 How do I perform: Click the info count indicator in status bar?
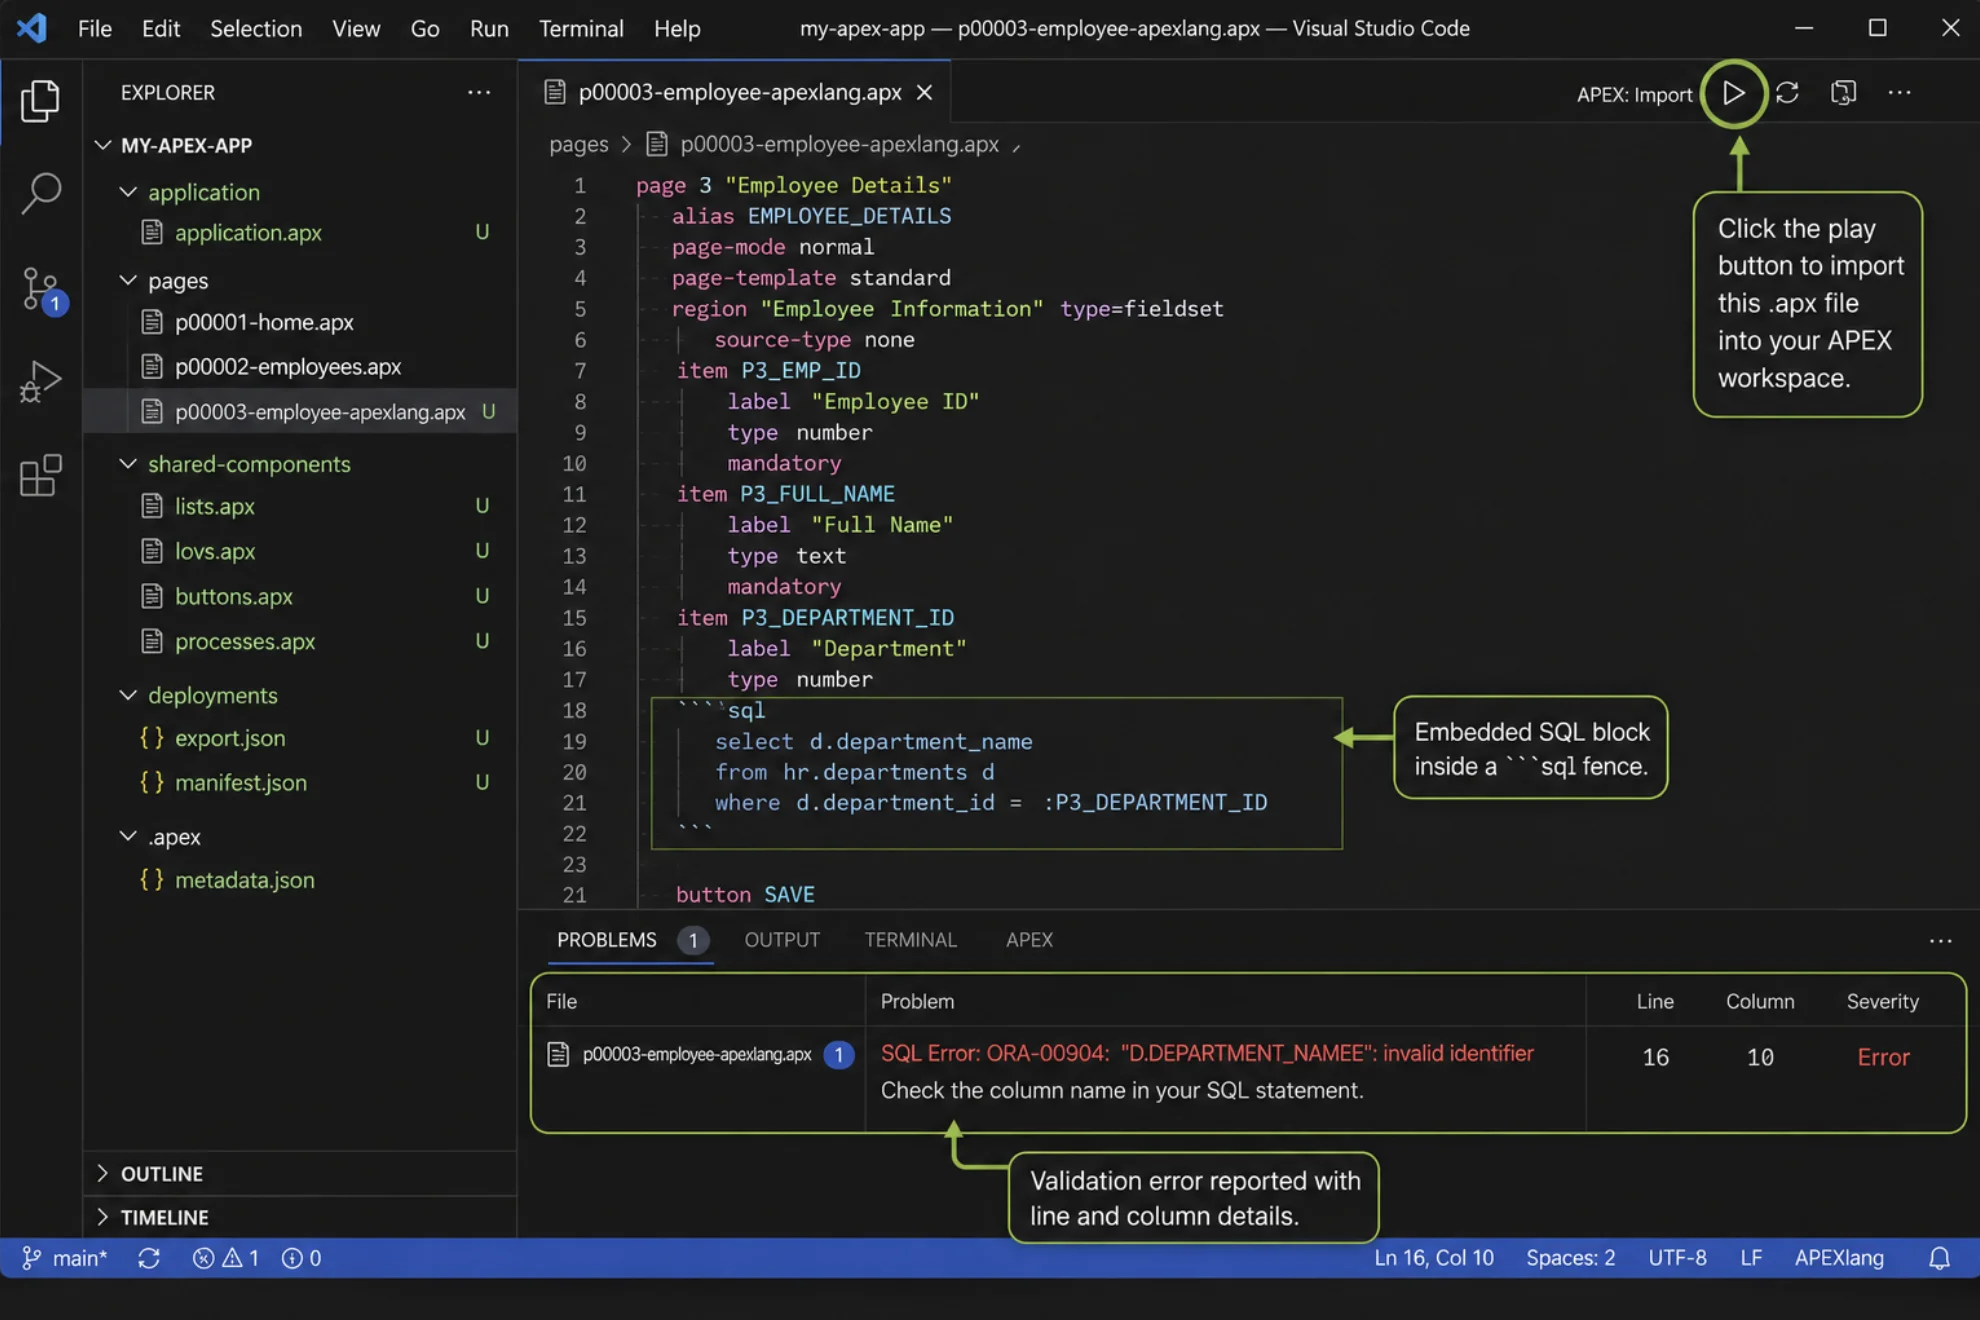point(301,1258)
